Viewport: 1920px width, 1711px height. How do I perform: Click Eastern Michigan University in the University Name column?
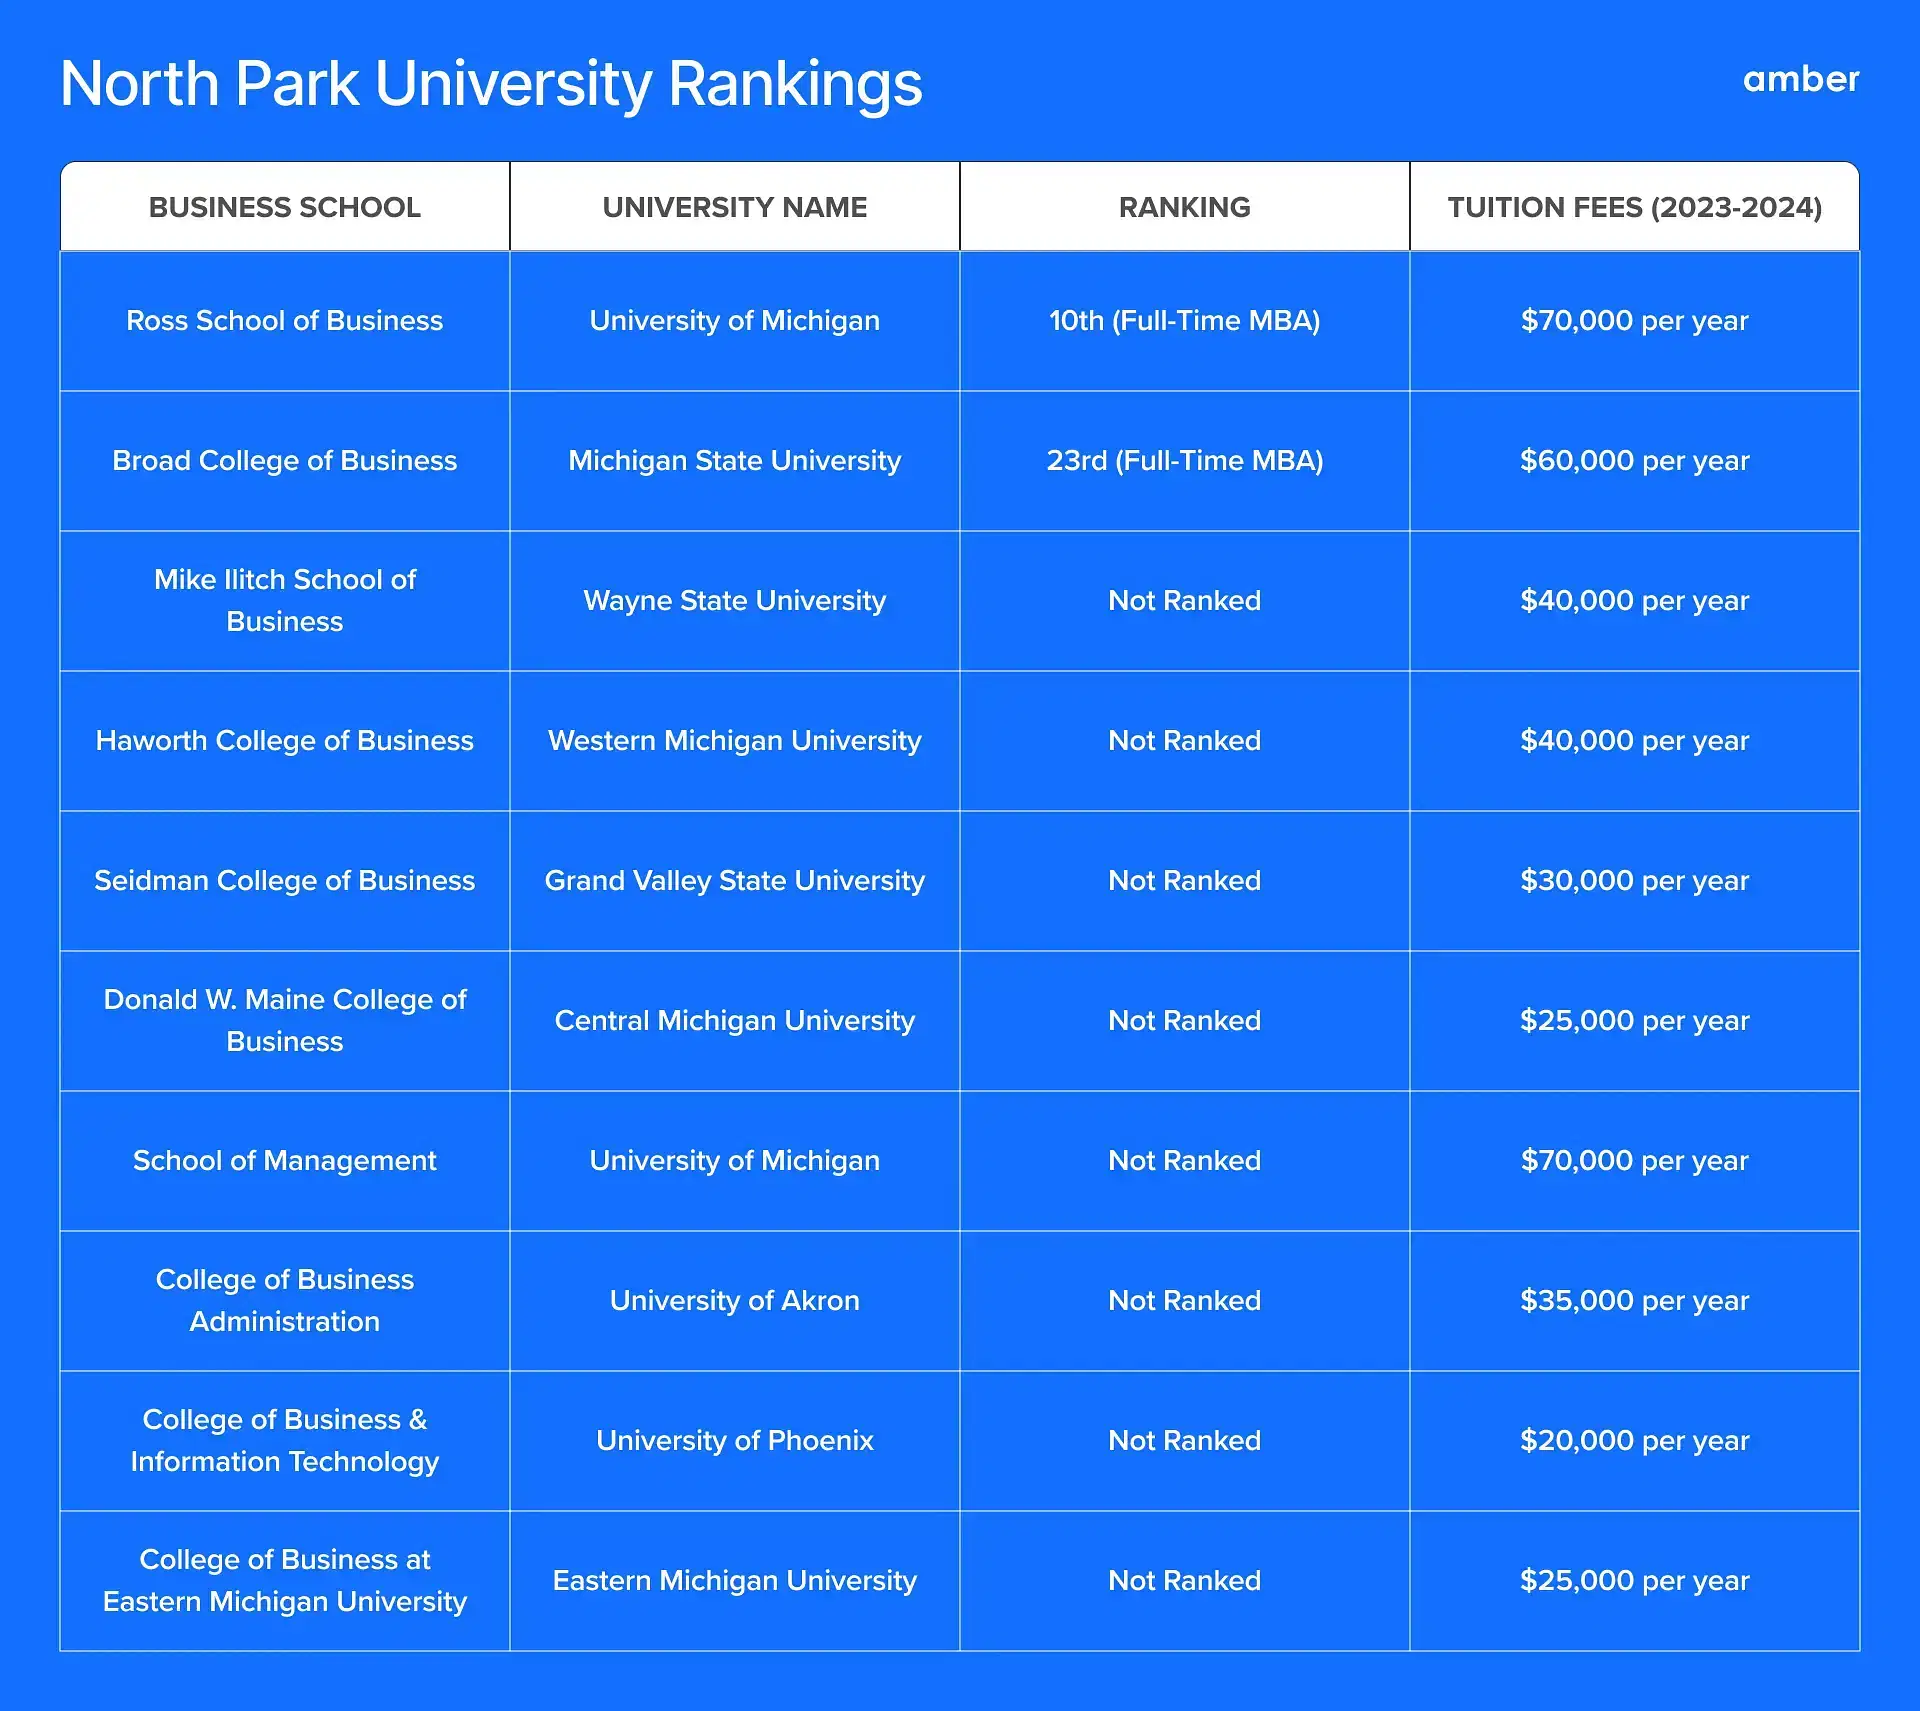point(735,1580)
